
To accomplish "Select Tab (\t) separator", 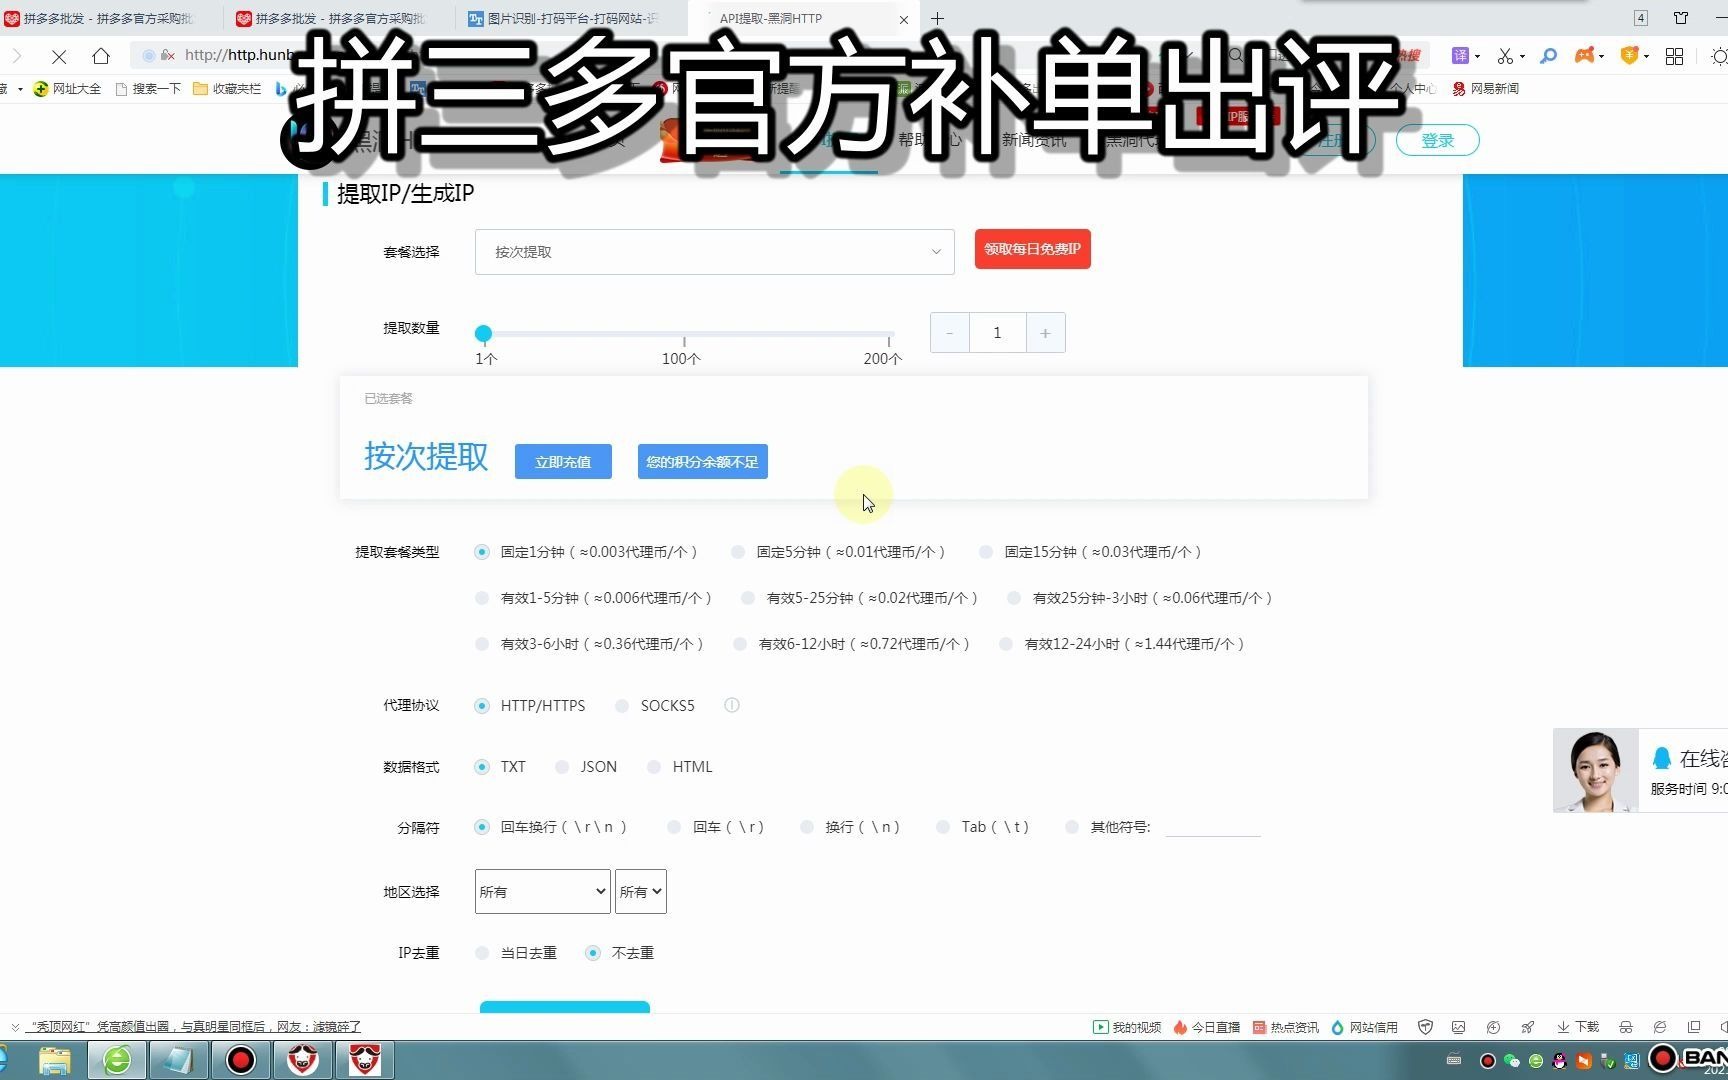I will pyautogui.click(x=943, y=827).
